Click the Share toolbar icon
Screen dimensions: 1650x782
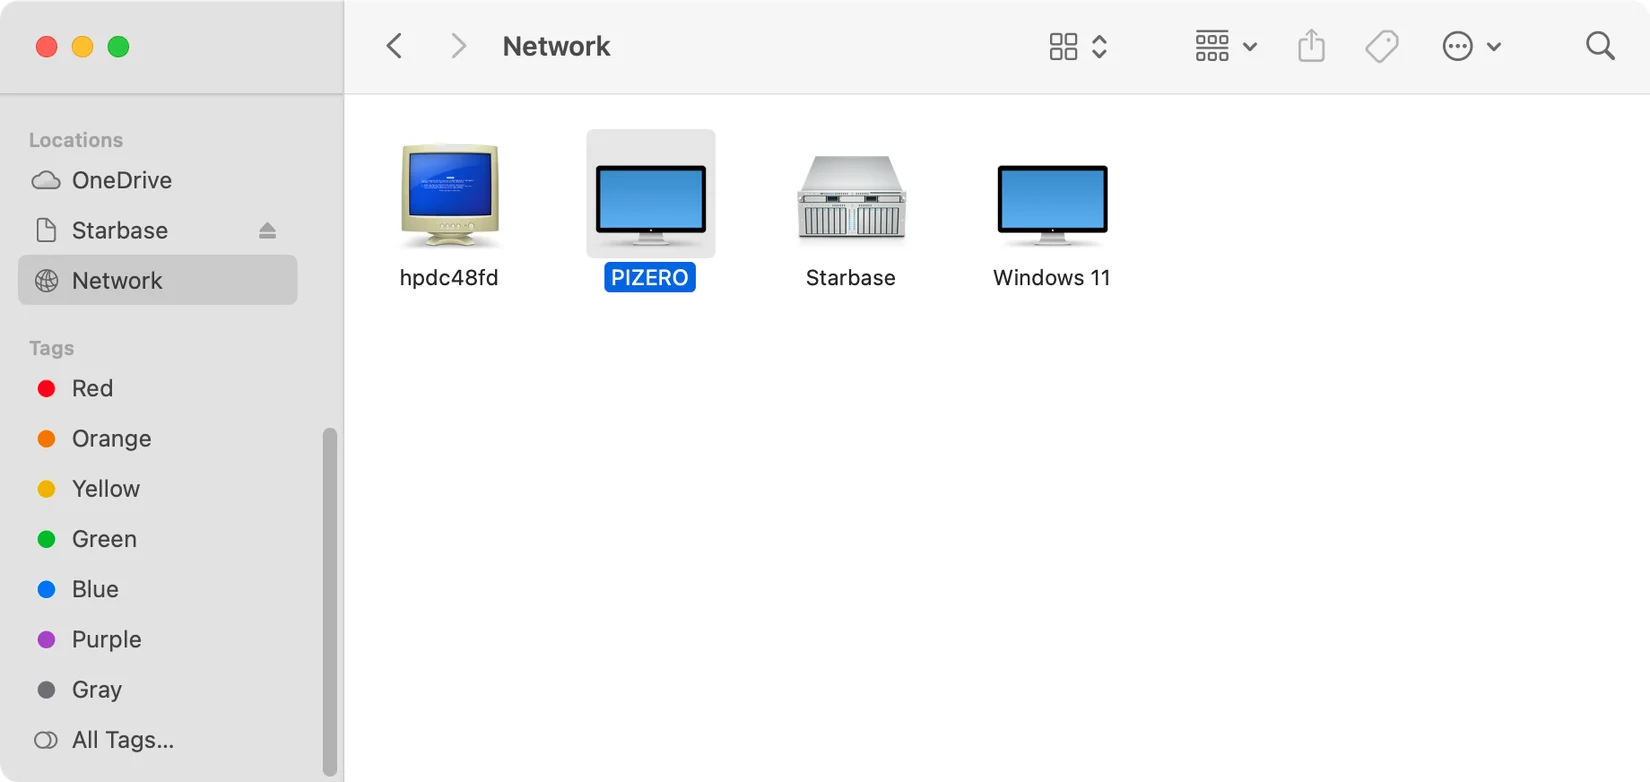[1311, 46]
